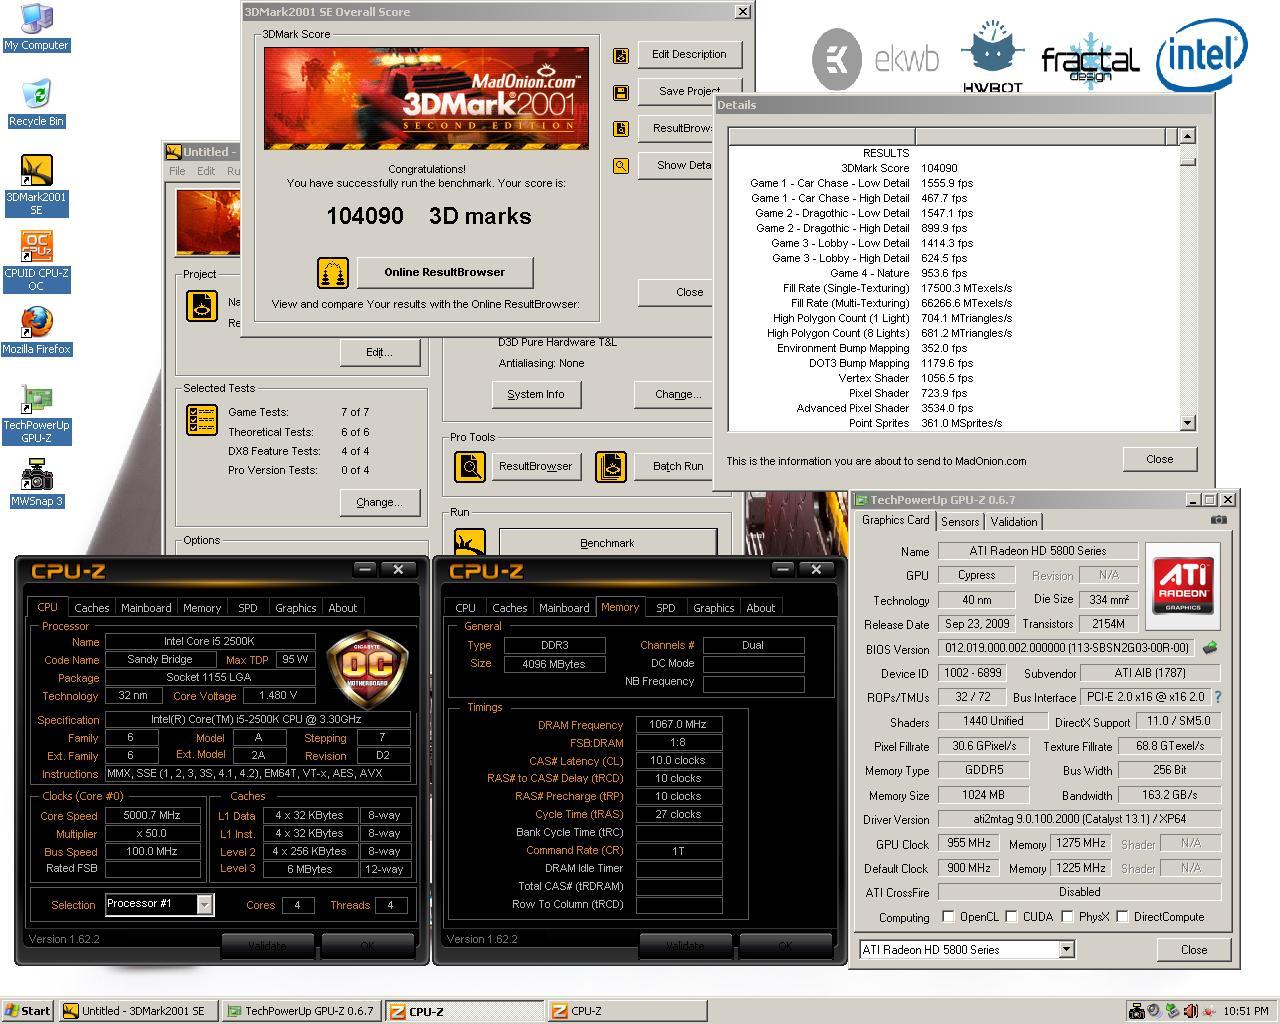
Task: Switch to the Validation tab in GPU-Z
Action: coord(1014,522)
